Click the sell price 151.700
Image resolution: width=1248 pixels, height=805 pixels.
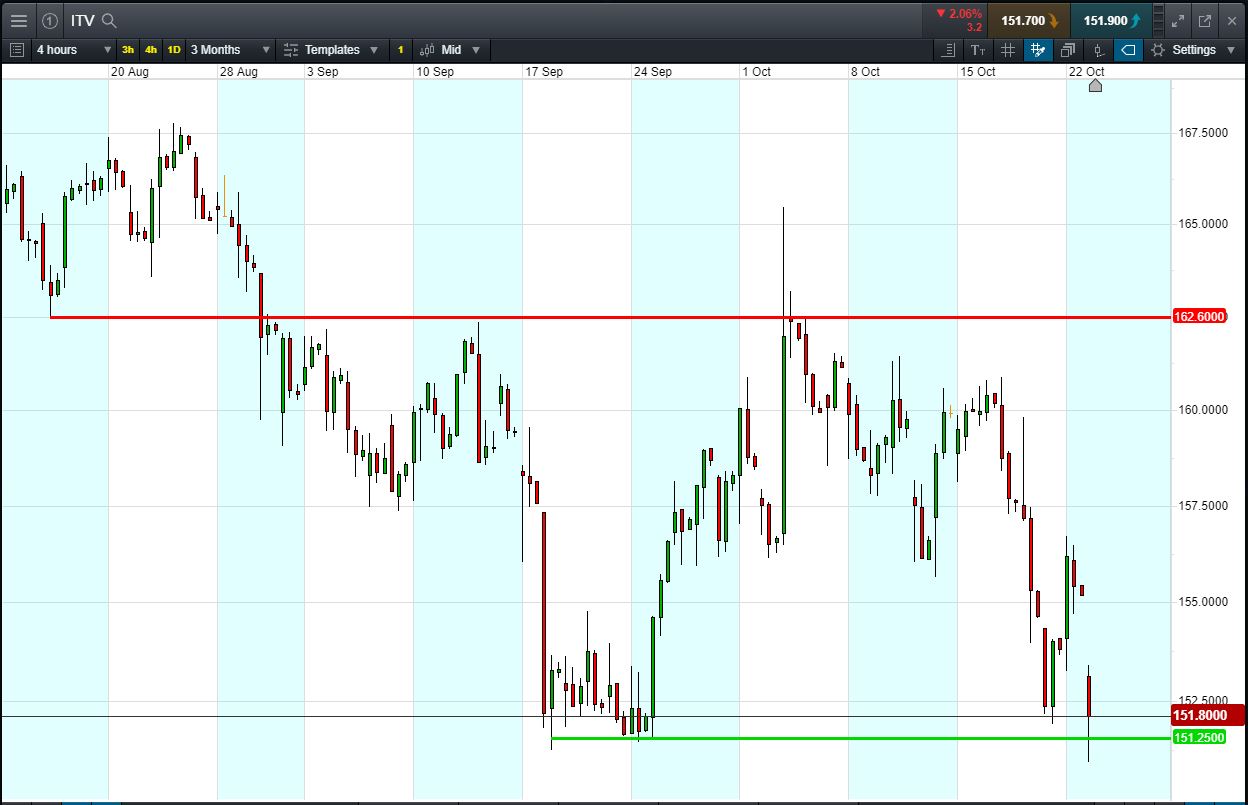pyautogui.click(x=1028, y=20)
